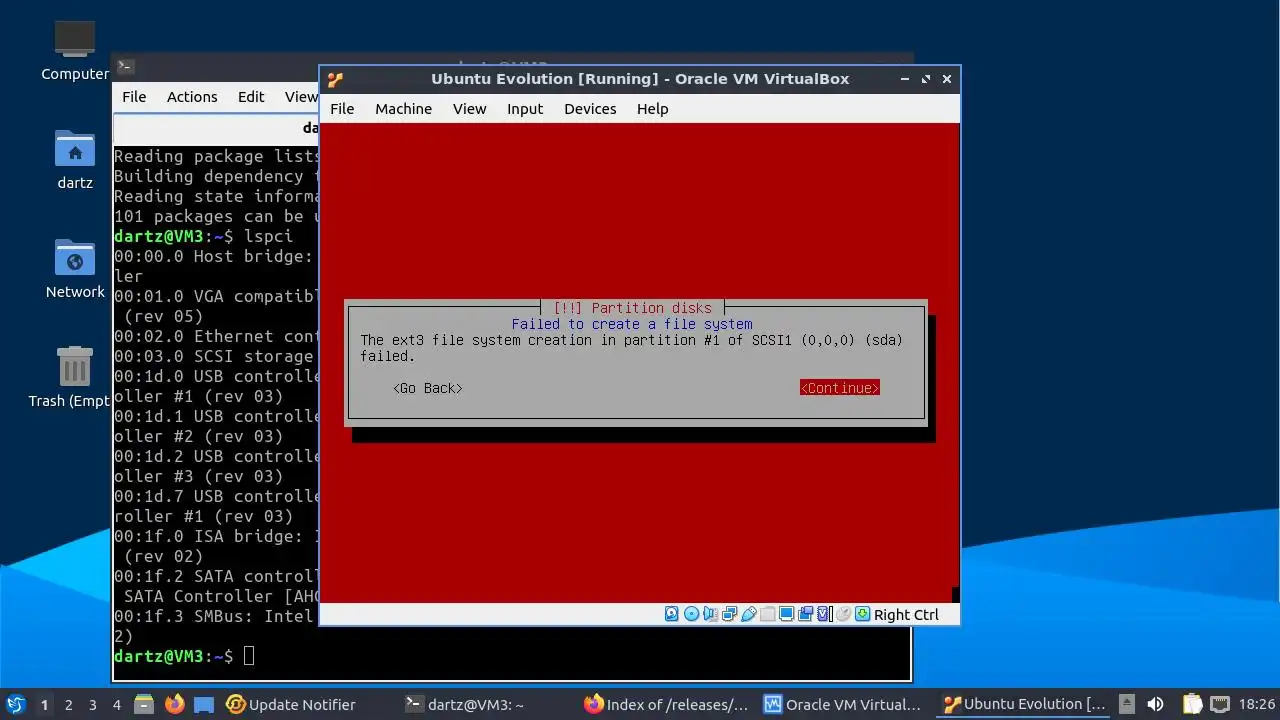Click the display indicator in VirtualBox status bar
This screenshot has width=1280, height=720.
(x=787, y=614)
